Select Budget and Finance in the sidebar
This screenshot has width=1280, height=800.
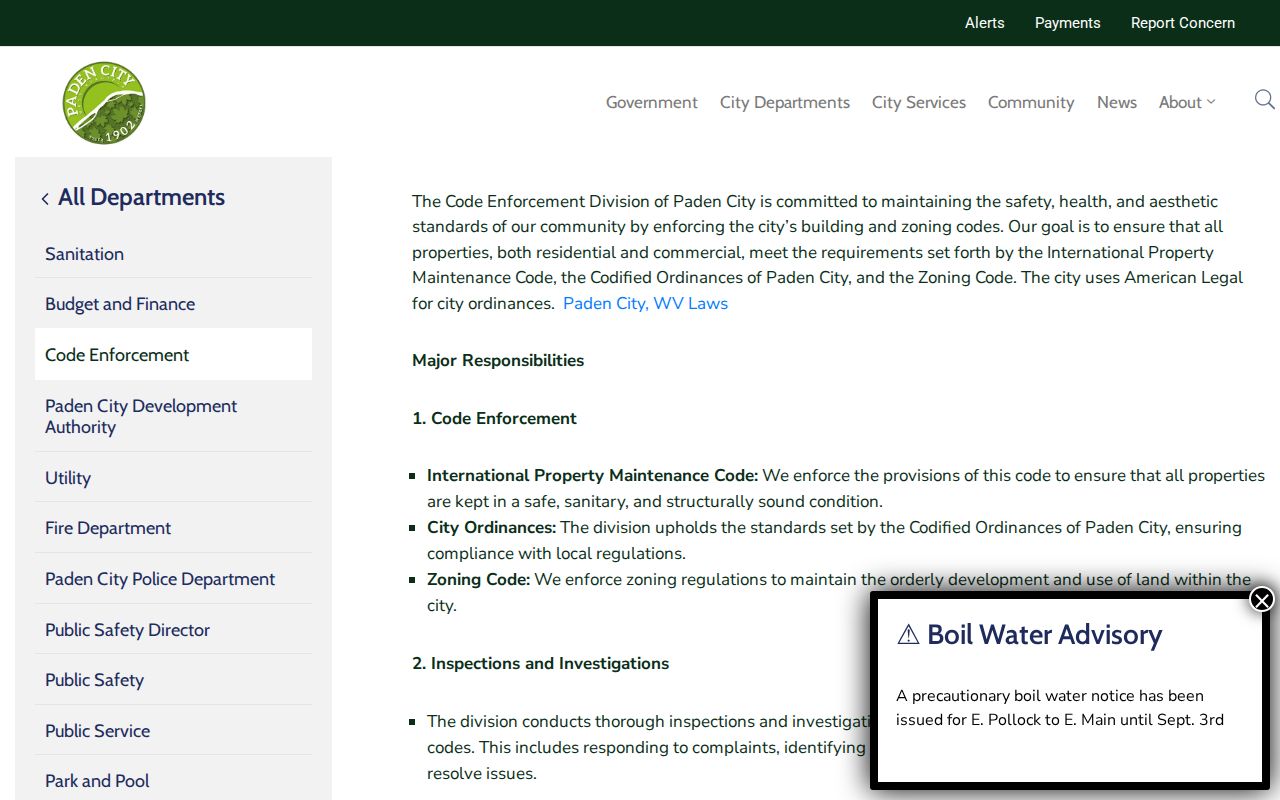173,303
